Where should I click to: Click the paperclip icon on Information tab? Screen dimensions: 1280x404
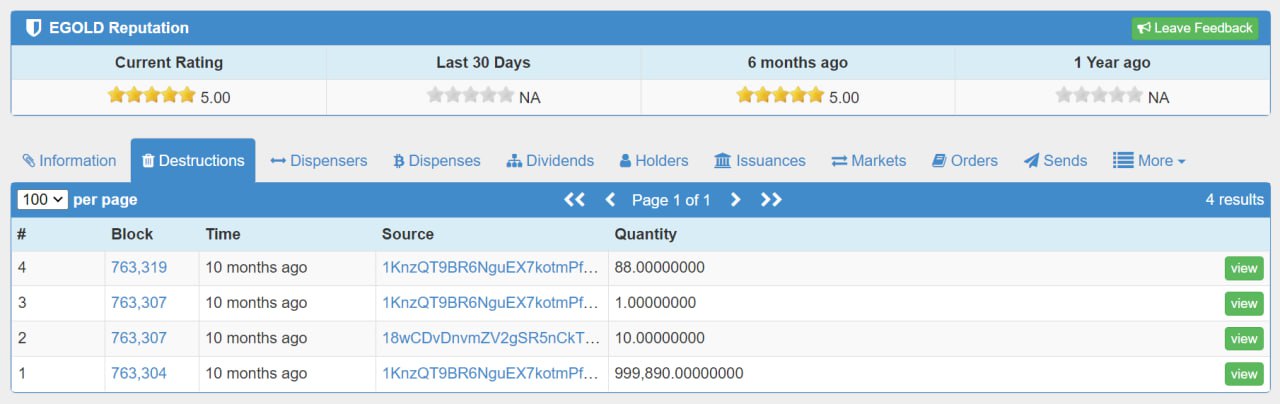[x=29, y=160]
